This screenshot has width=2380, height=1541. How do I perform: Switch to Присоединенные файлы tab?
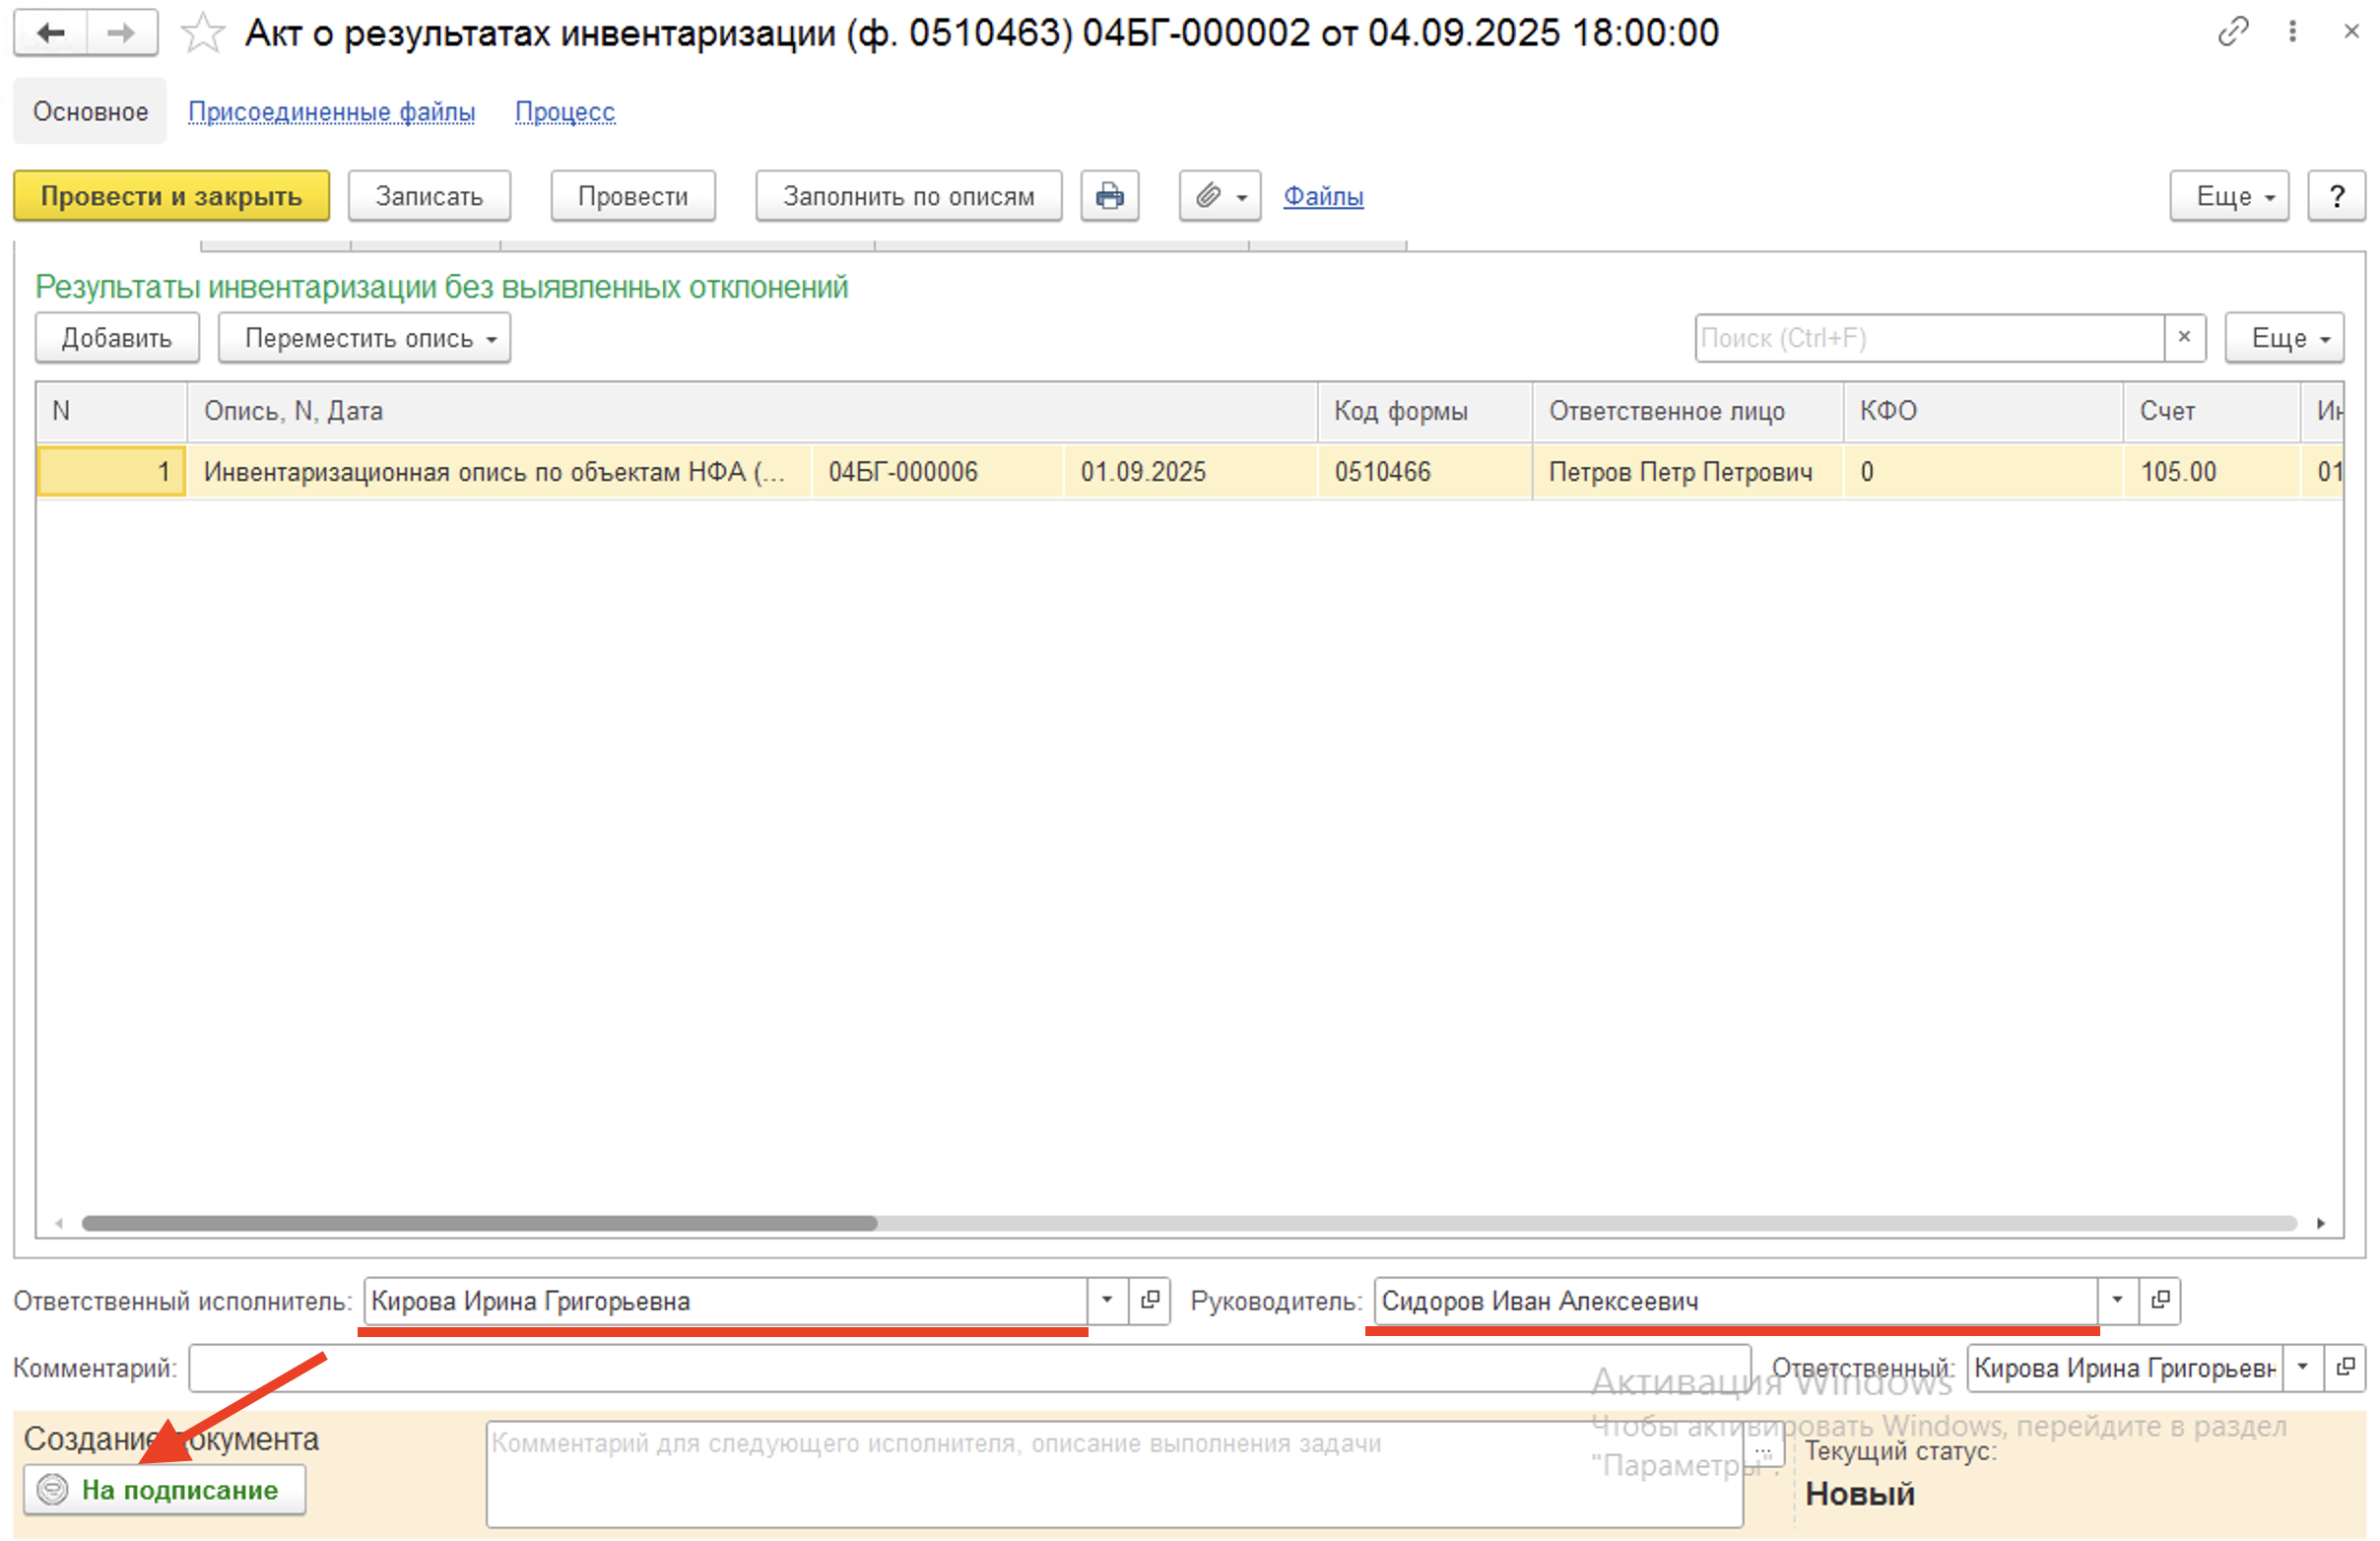[x=331, y=112]
